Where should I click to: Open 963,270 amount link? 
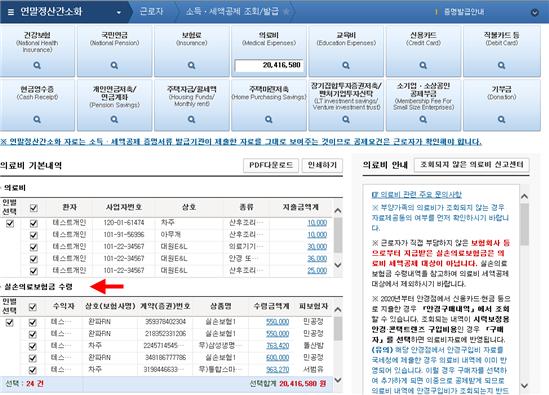click(x=277, y=370)
